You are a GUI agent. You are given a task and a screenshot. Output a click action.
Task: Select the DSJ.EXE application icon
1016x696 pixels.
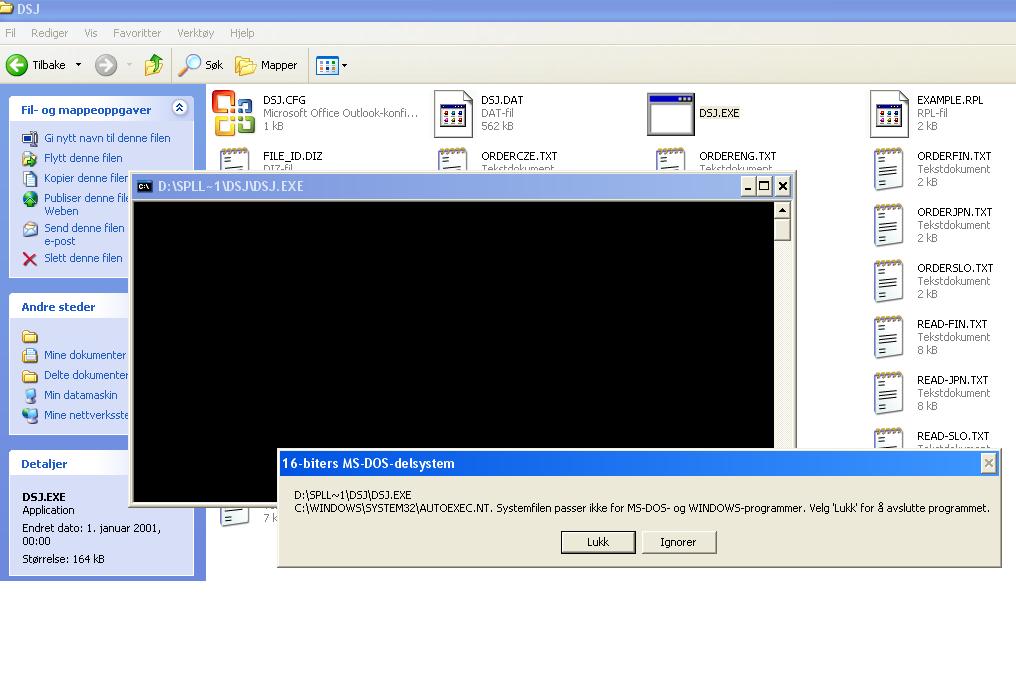(671, 114)
